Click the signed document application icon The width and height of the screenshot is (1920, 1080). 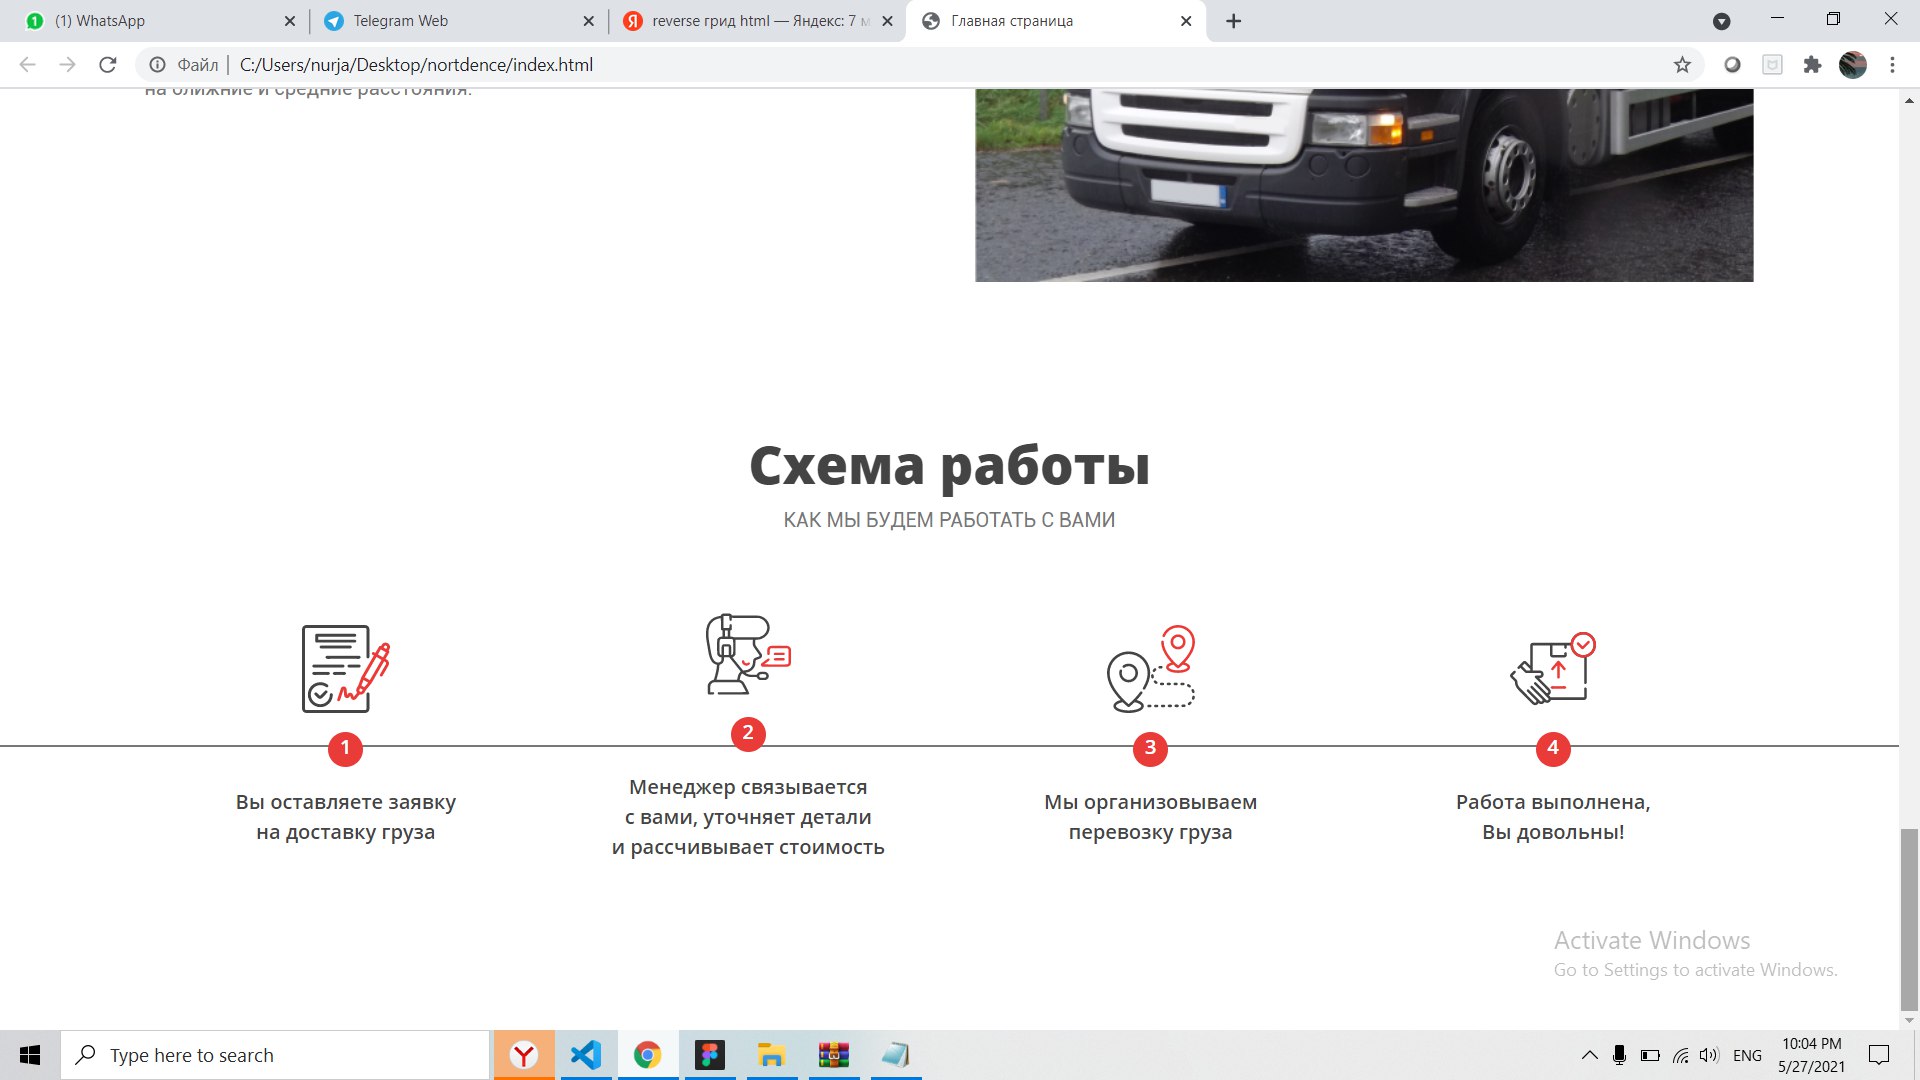tap(346, 669)
